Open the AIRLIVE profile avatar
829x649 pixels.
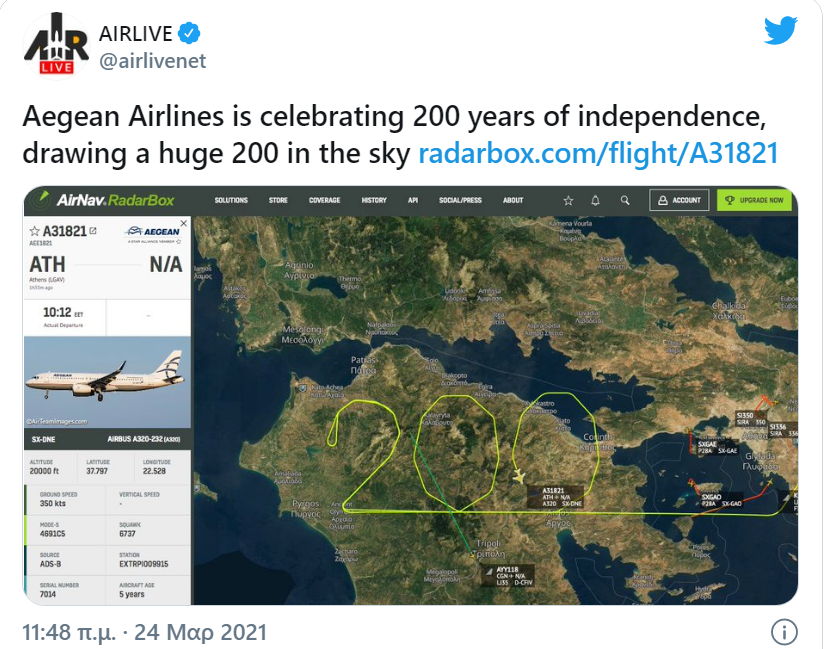[49, 47]
